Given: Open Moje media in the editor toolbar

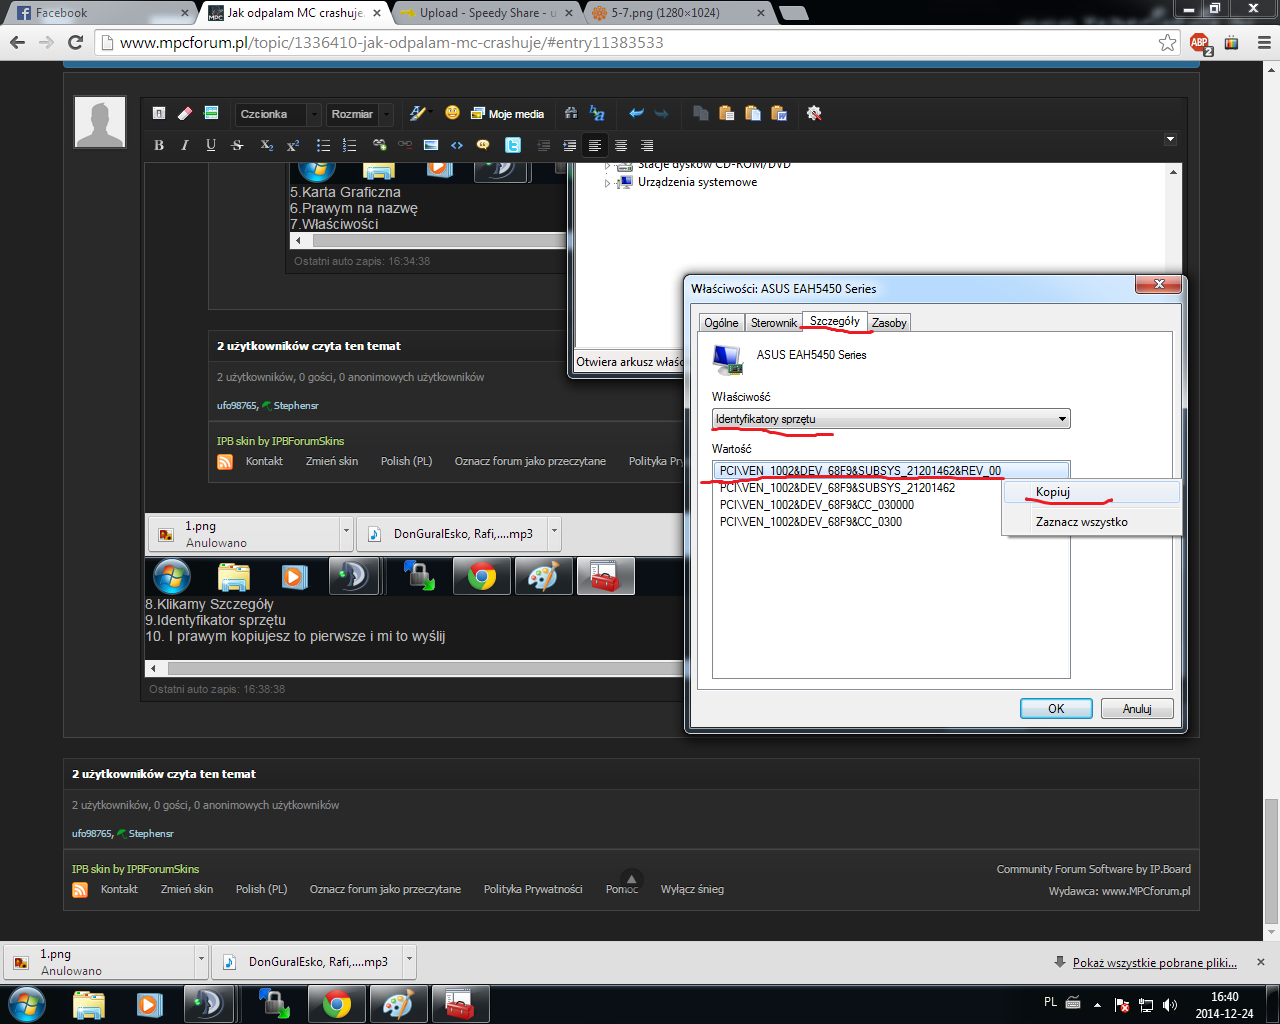Looking at the screenshot, I should click(507, 114).
